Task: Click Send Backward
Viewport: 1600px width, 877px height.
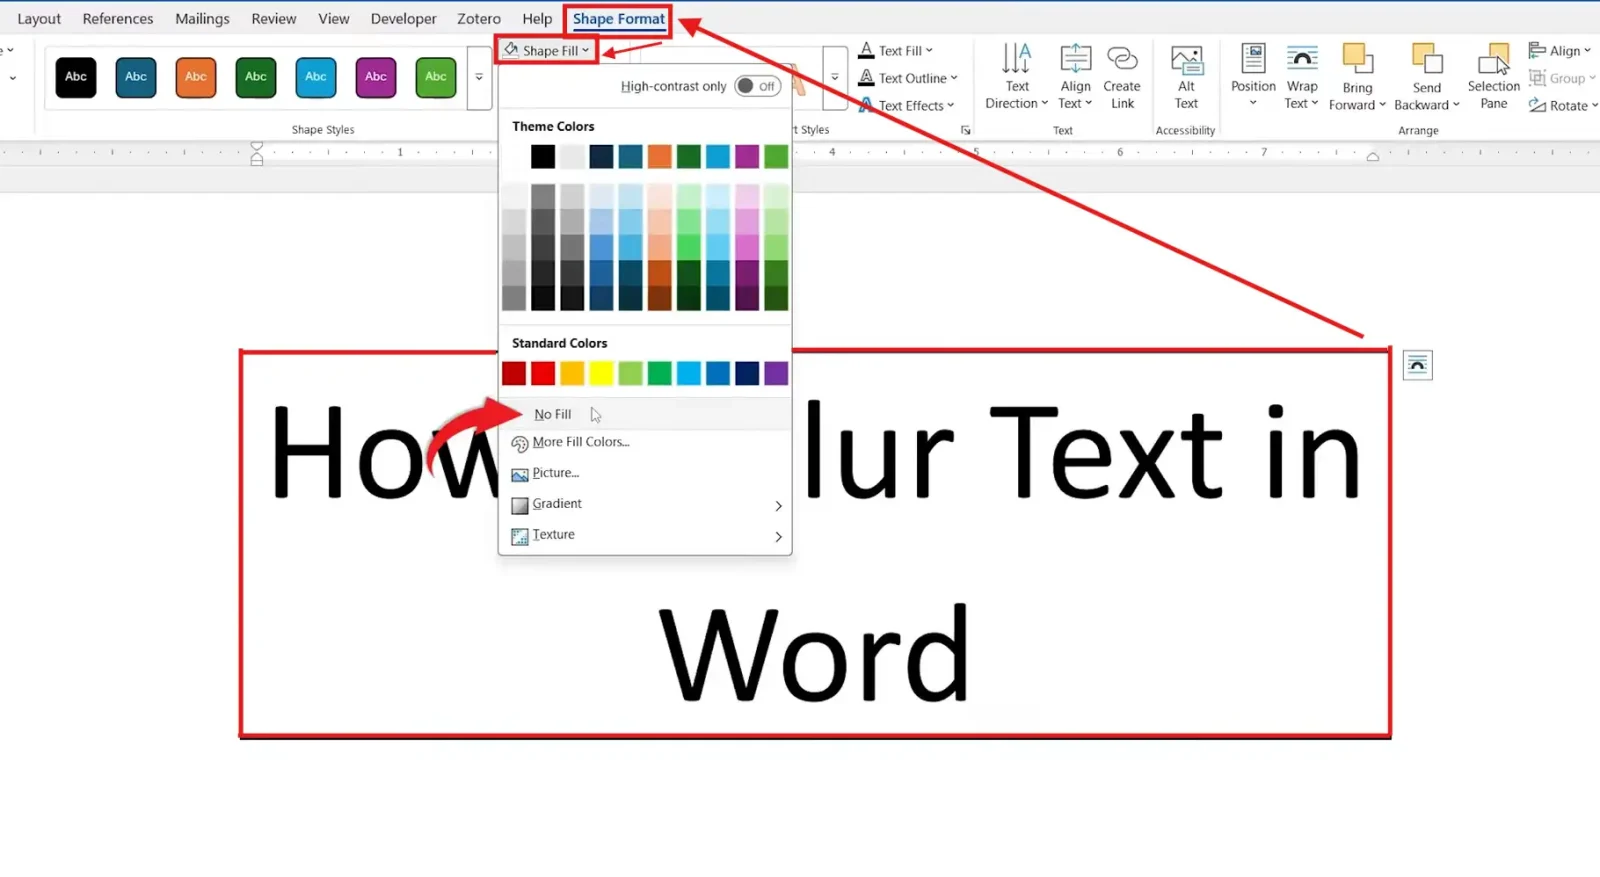Action: point(1427,77)
